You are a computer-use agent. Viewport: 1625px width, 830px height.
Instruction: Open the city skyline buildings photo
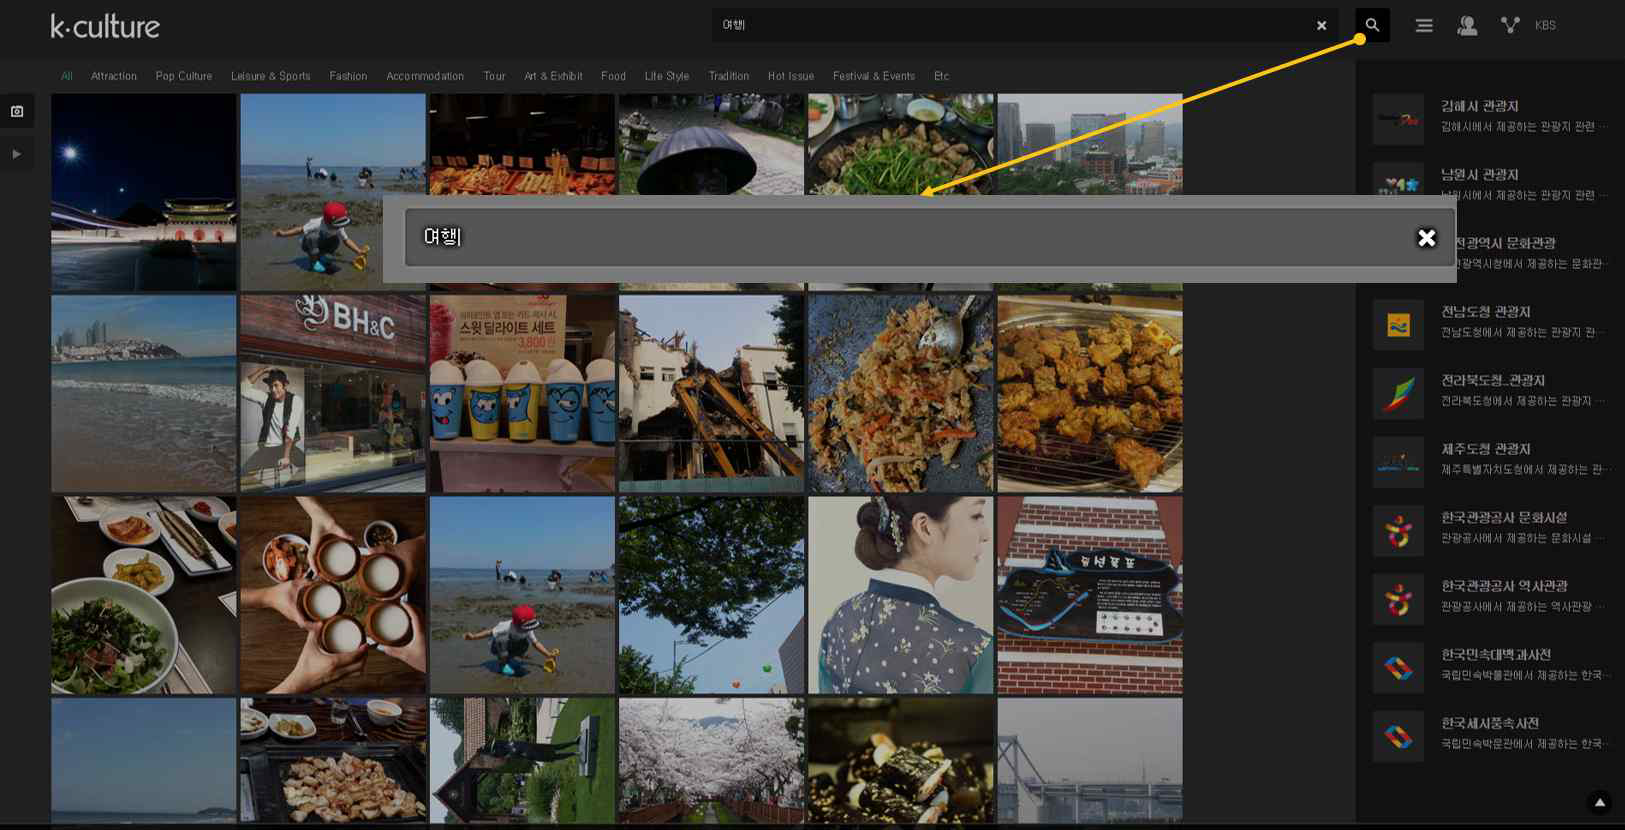point(1090,144)
